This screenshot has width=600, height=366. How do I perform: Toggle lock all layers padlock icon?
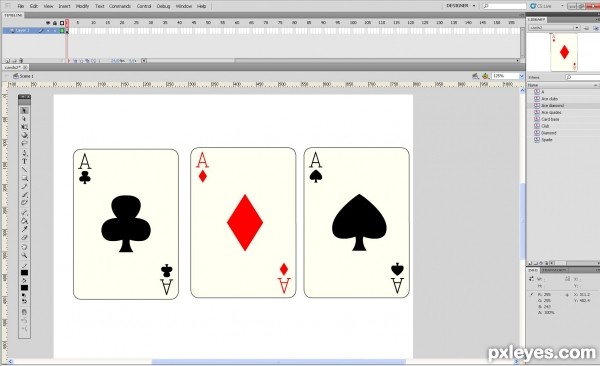(55, 23)
